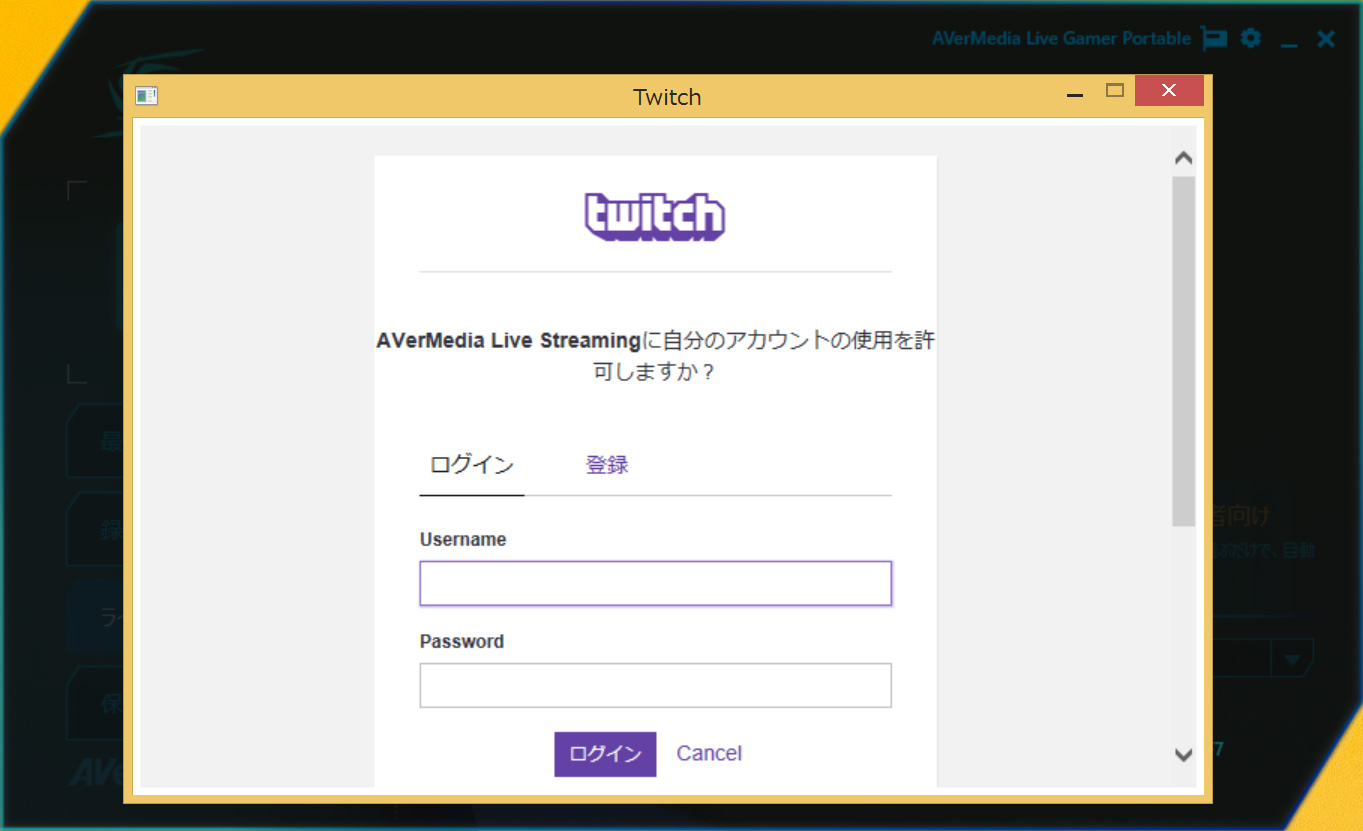Close the Twitch login dialog
Image resolution: width=1363 pixels, height=831 pixels.
tap(1169, 91)
